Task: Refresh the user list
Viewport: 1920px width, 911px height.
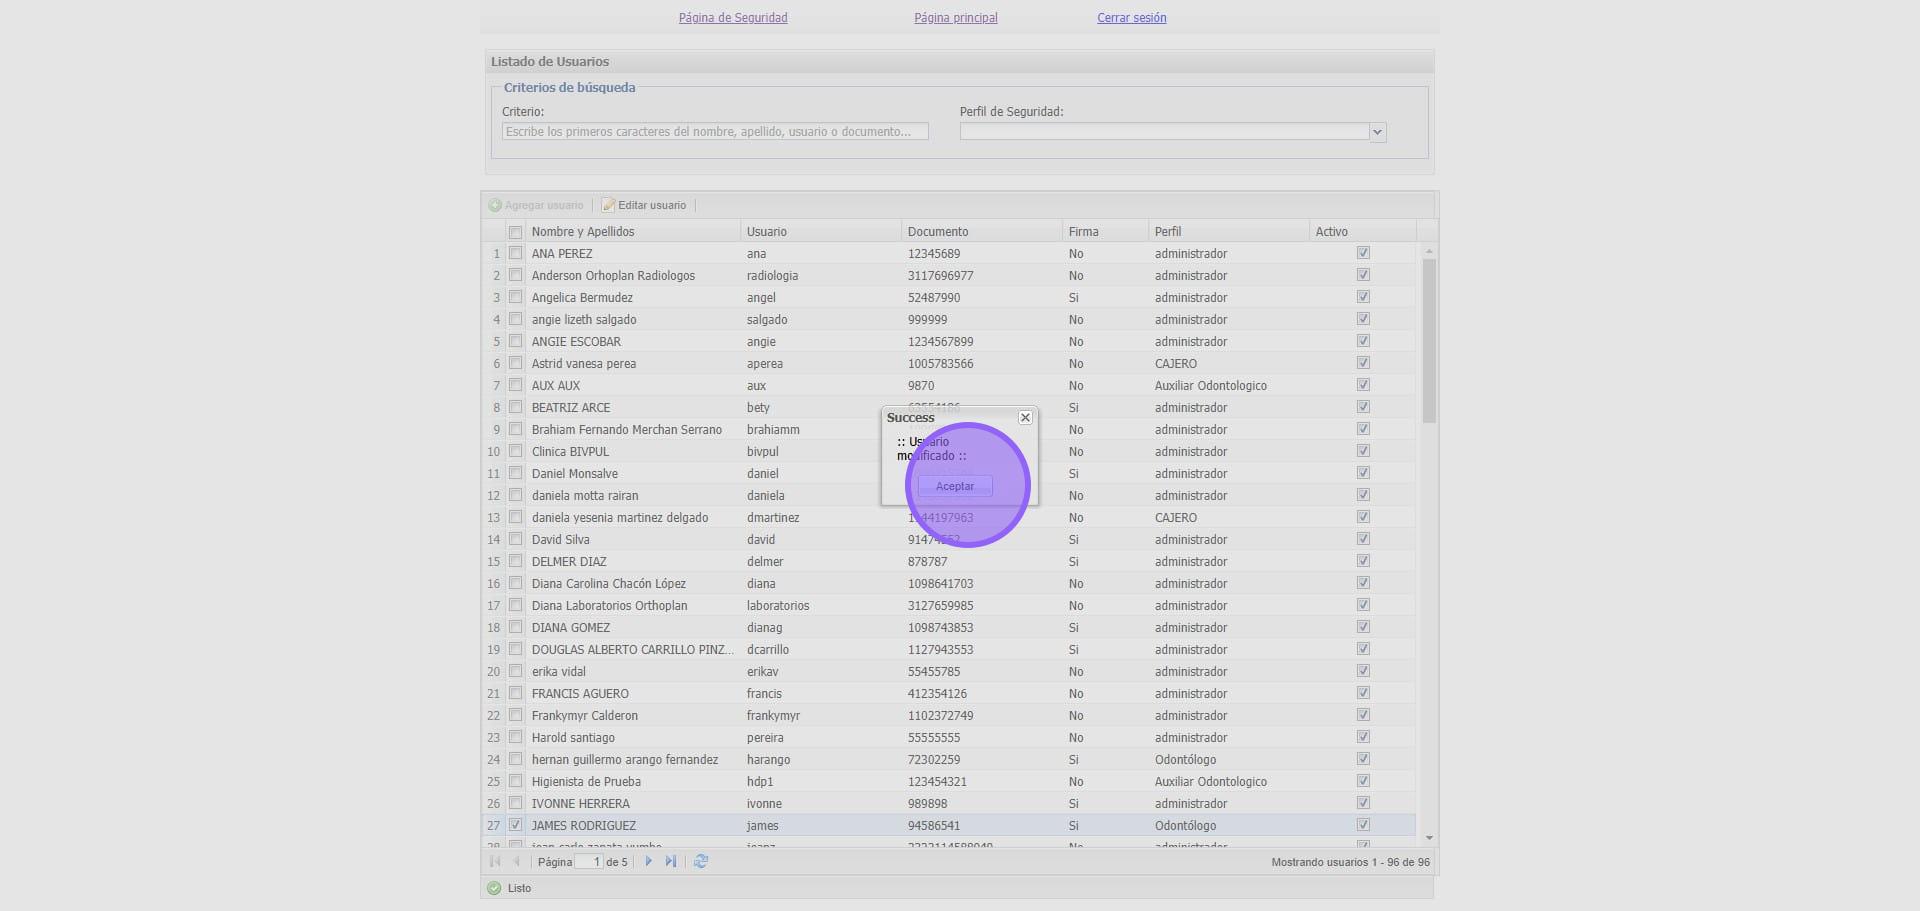Action: point(701,861)
